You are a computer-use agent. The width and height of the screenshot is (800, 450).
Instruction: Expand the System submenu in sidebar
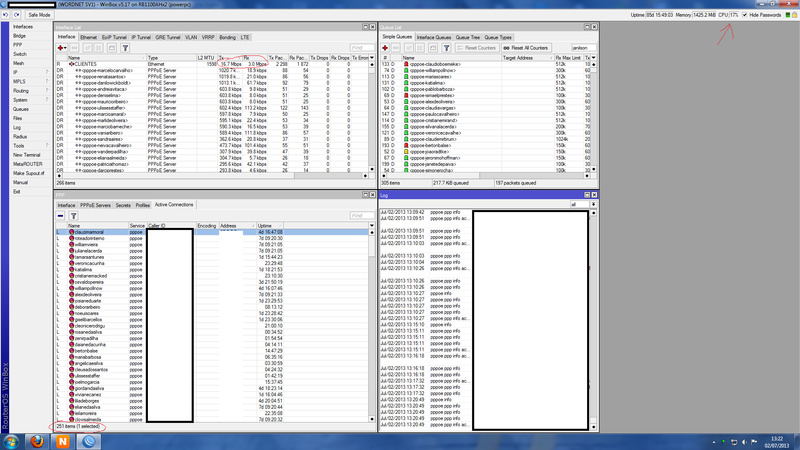pyautogui.click(x=31, y=100)
